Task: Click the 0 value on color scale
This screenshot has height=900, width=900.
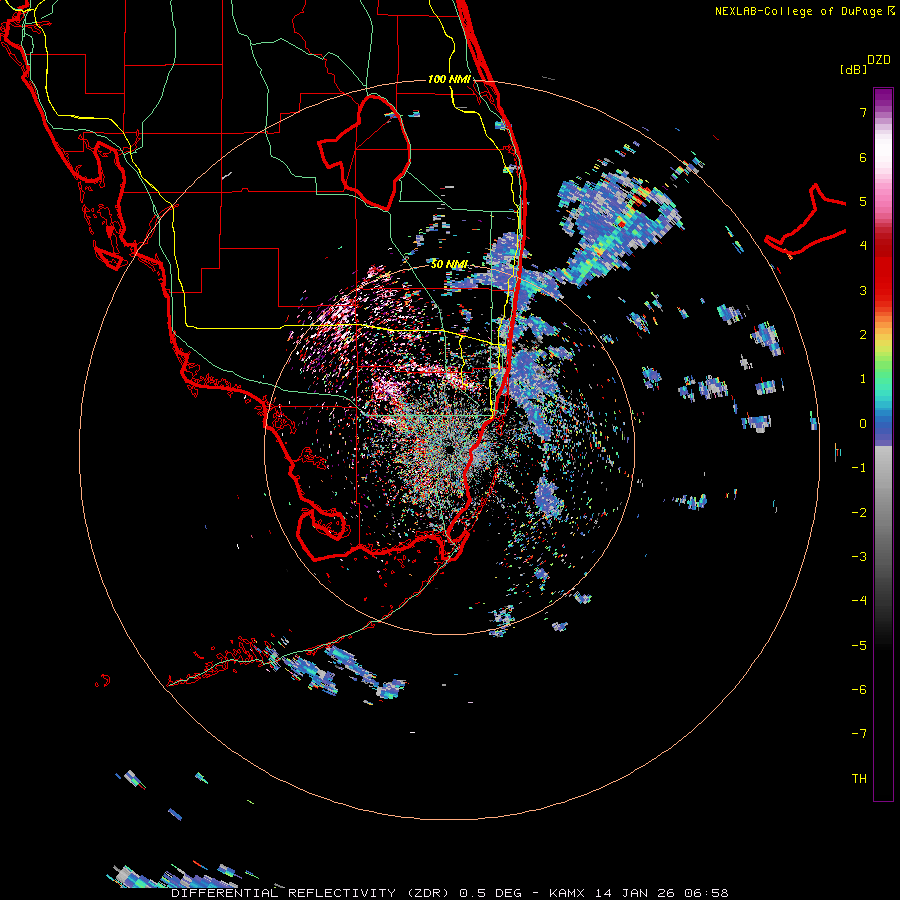Action: click(863, 424)
